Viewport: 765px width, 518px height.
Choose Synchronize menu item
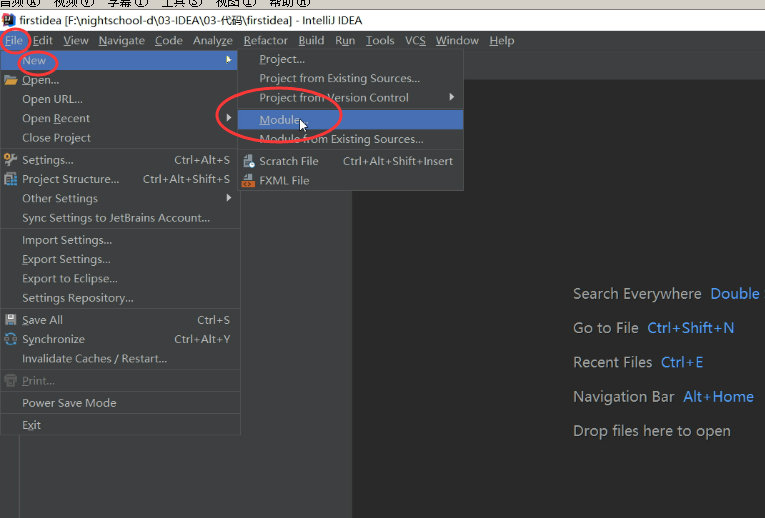[x=119, y=339]
